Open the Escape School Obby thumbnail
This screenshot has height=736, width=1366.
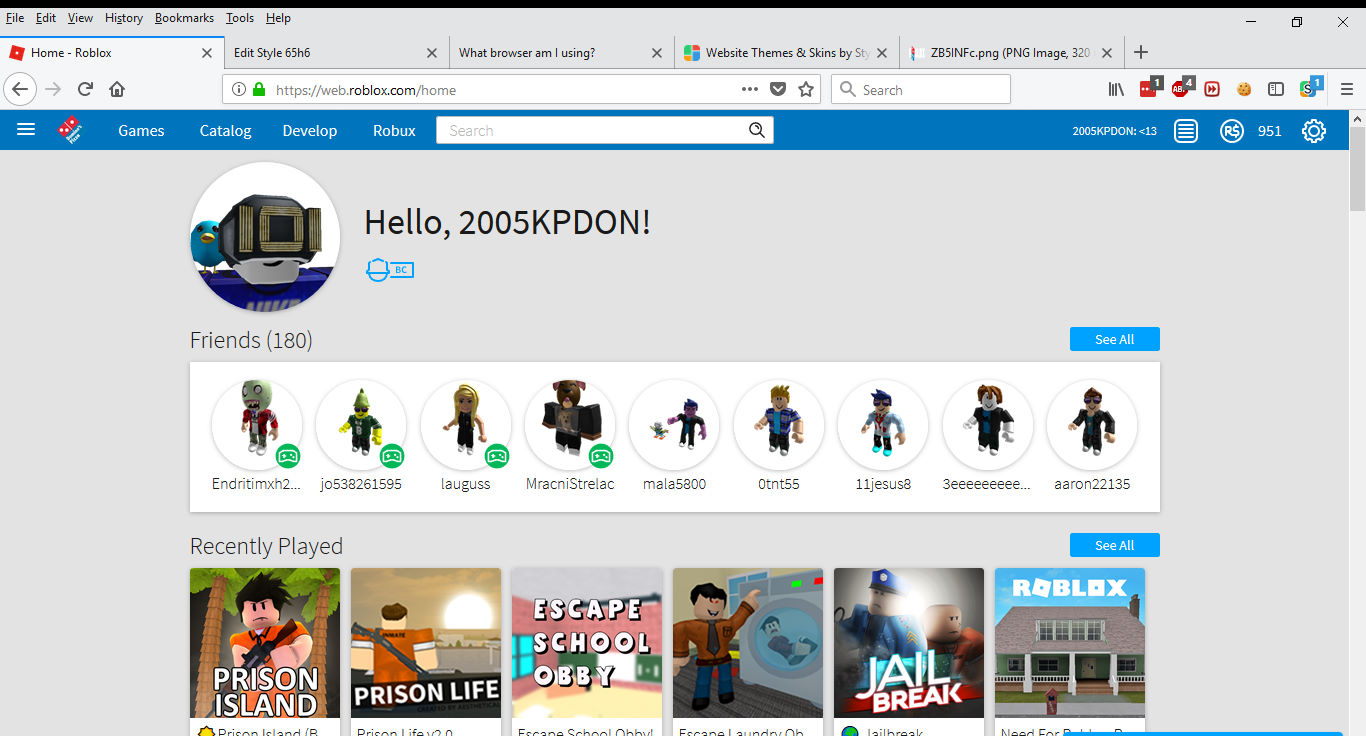click(587, 643)
